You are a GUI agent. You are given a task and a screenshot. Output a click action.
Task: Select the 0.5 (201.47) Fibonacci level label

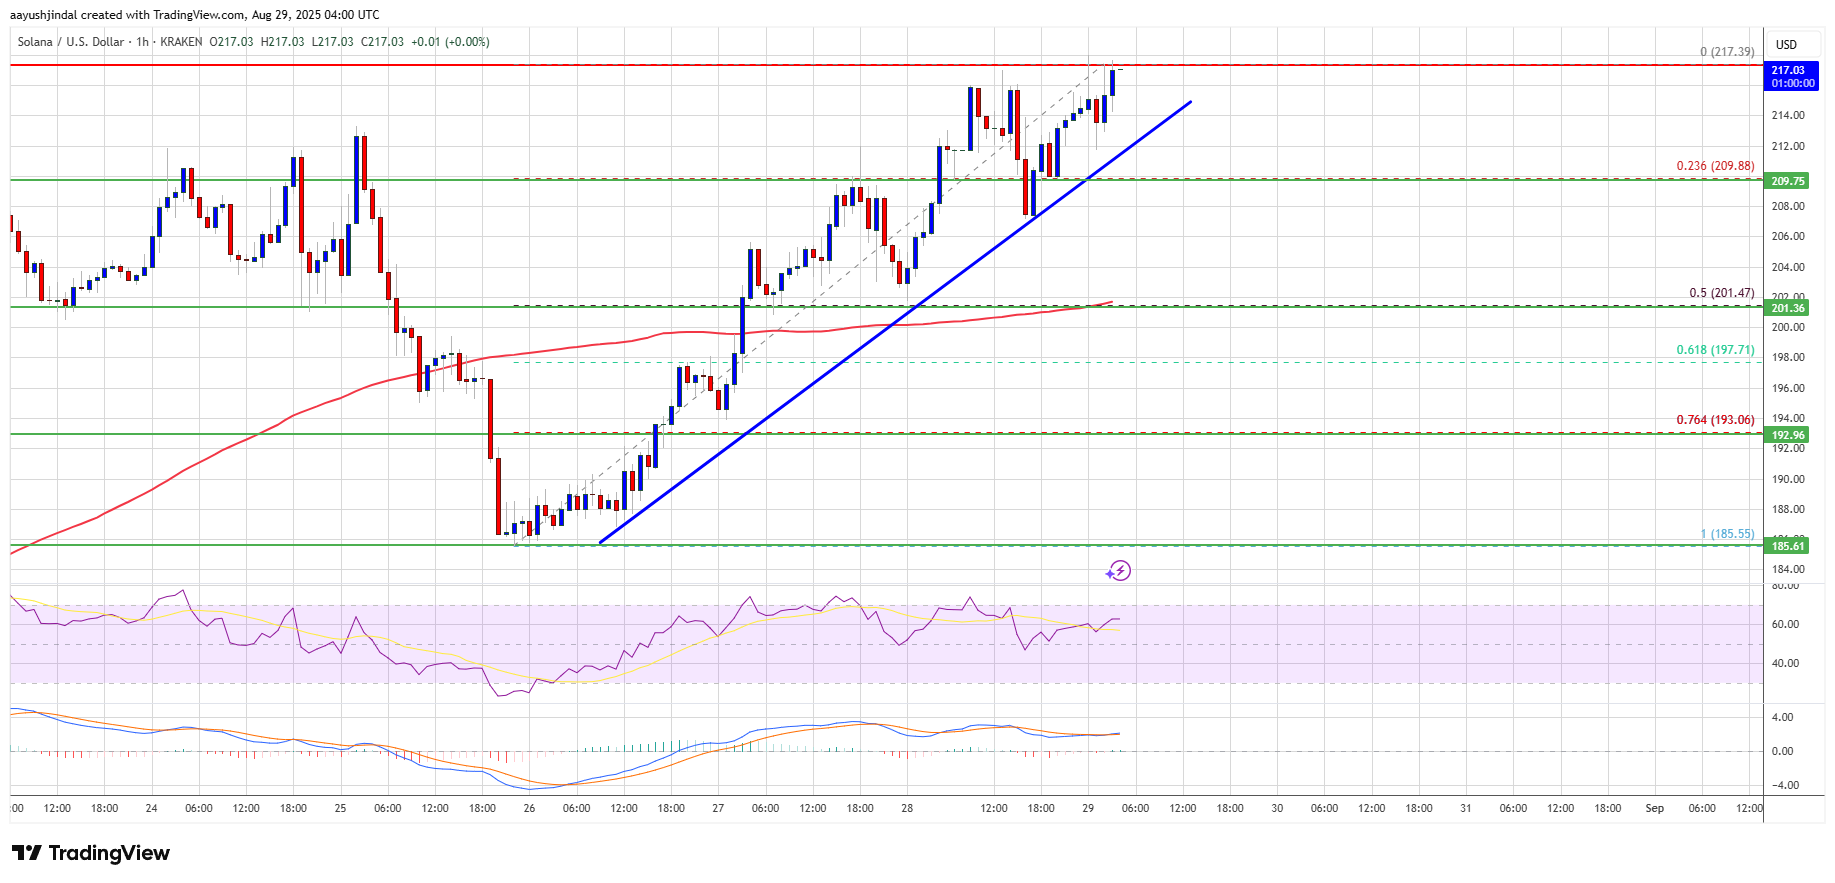point(1721,293)
